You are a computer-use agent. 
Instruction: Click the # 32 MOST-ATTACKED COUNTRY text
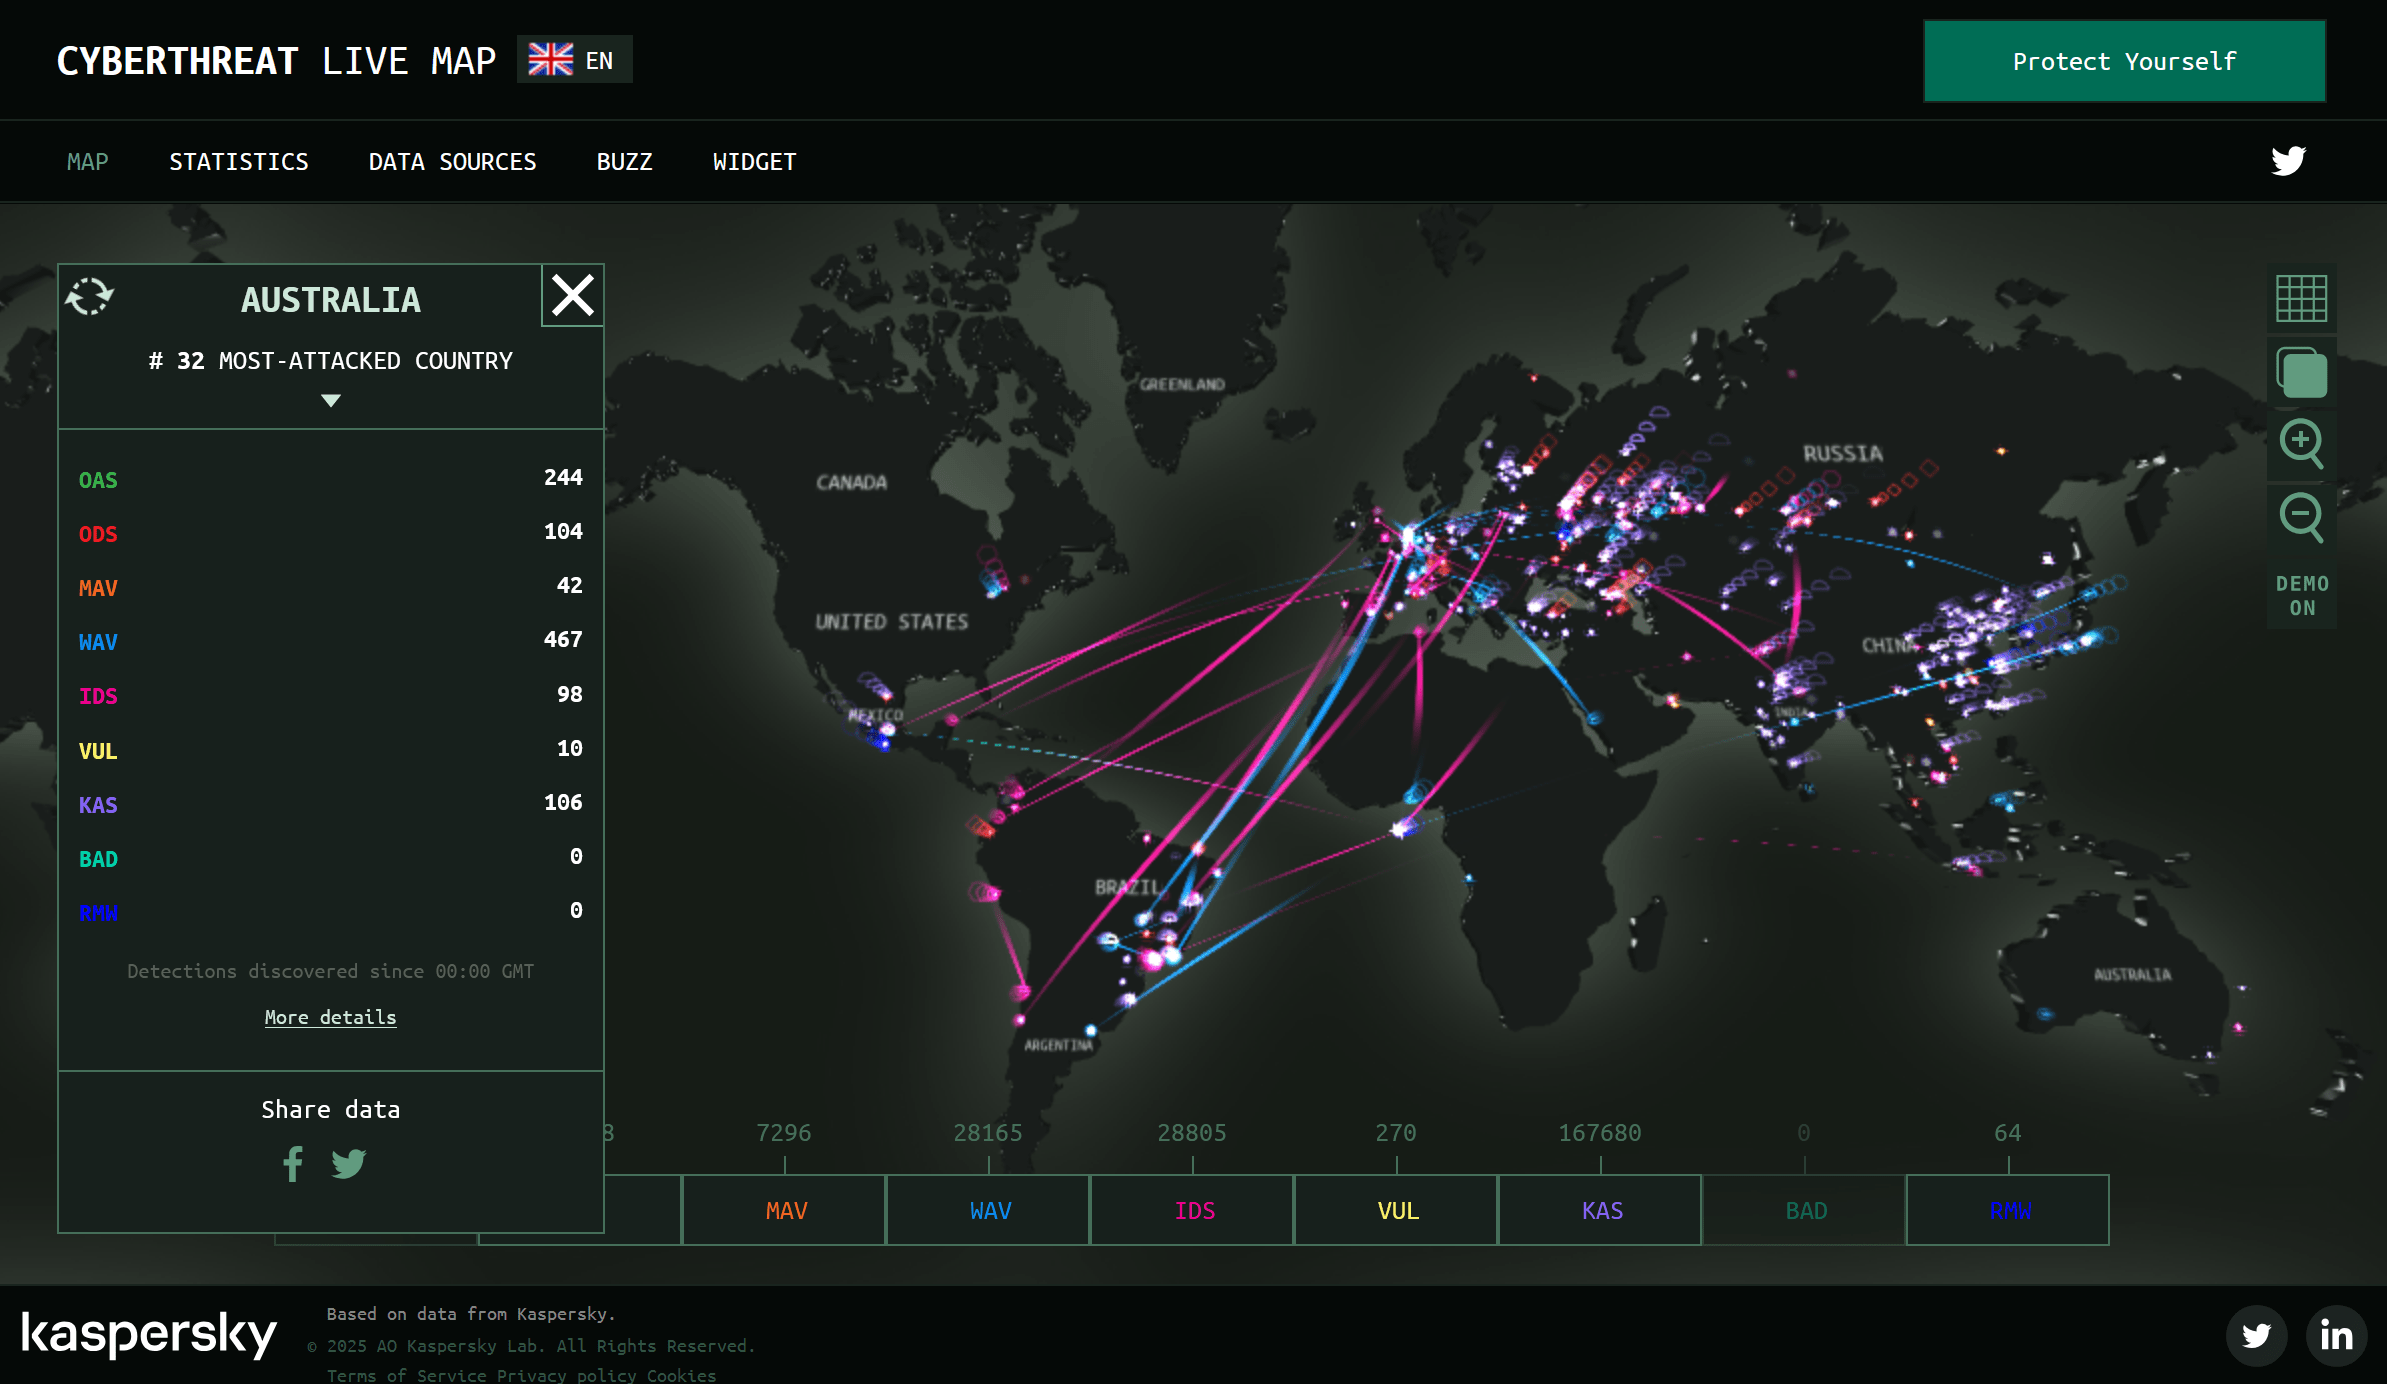[x=331, y=361]
